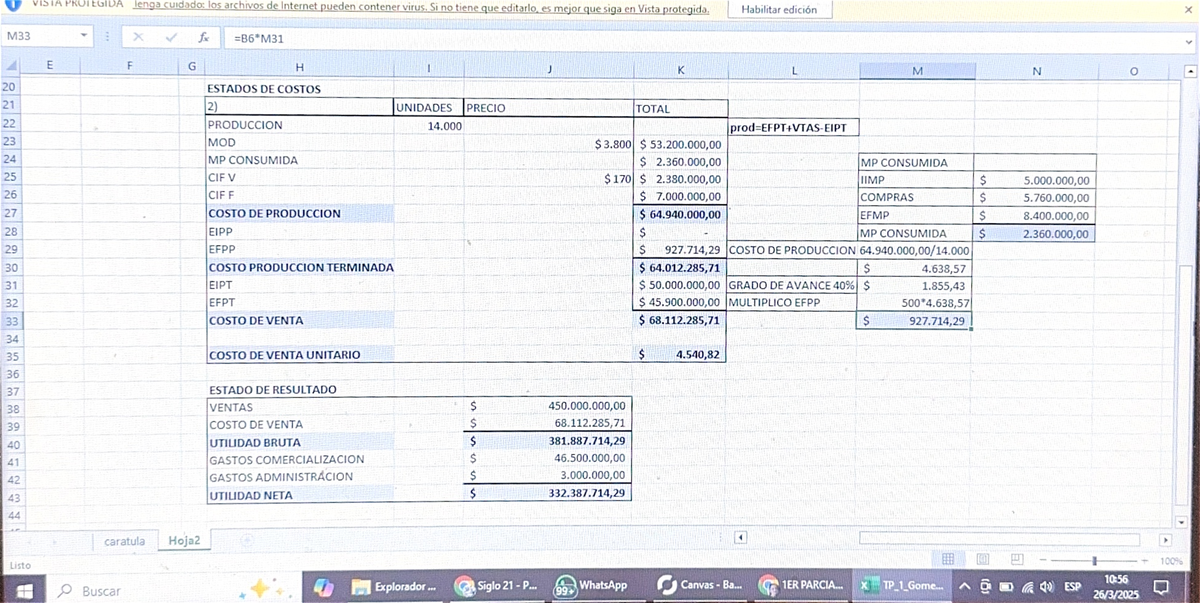1200x603 pixels.
Task: Show hidden system tray icons
Action: [964, 586]
